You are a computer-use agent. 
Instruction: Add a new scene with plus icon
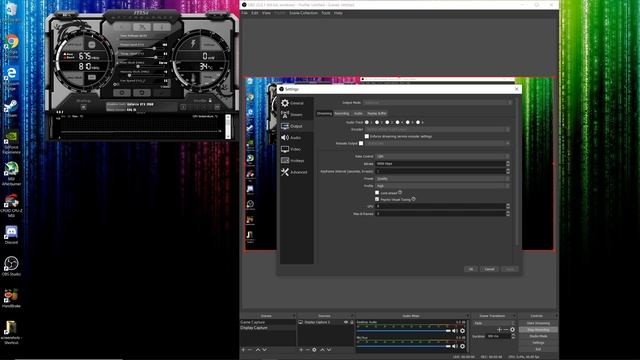click(244, 350)
